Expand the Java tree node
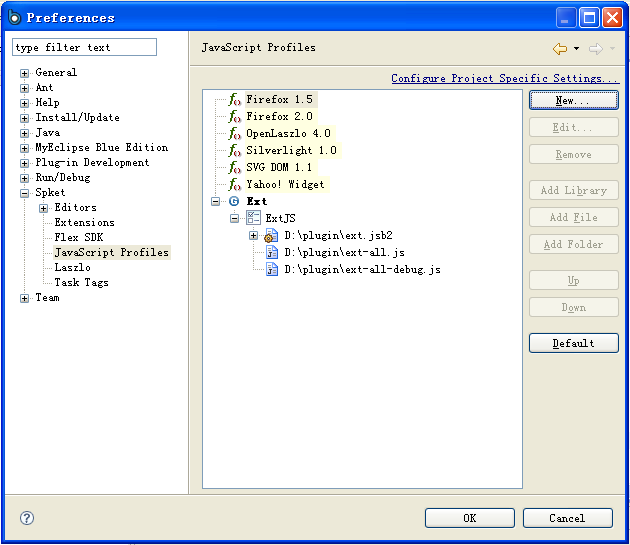630x545 pixels. click(25, 133)
